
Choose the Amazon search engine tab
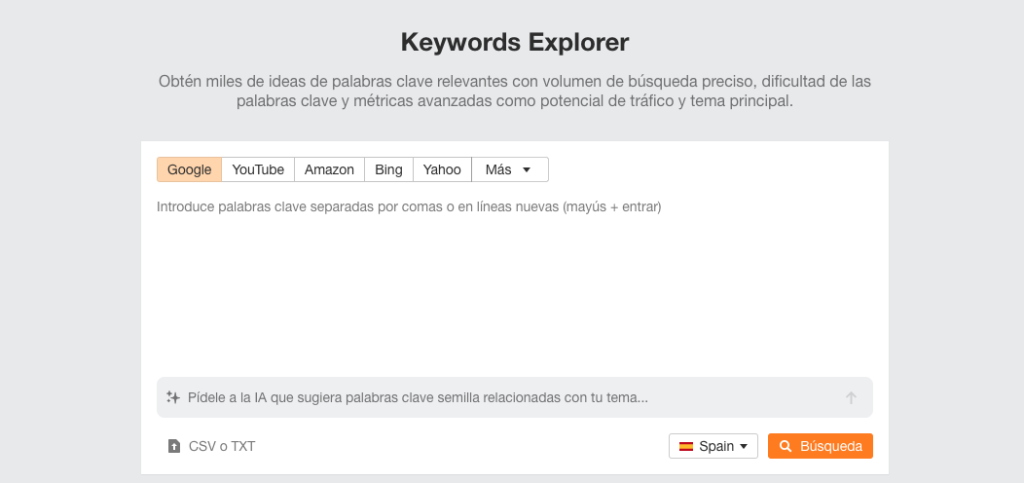(329, 170)
